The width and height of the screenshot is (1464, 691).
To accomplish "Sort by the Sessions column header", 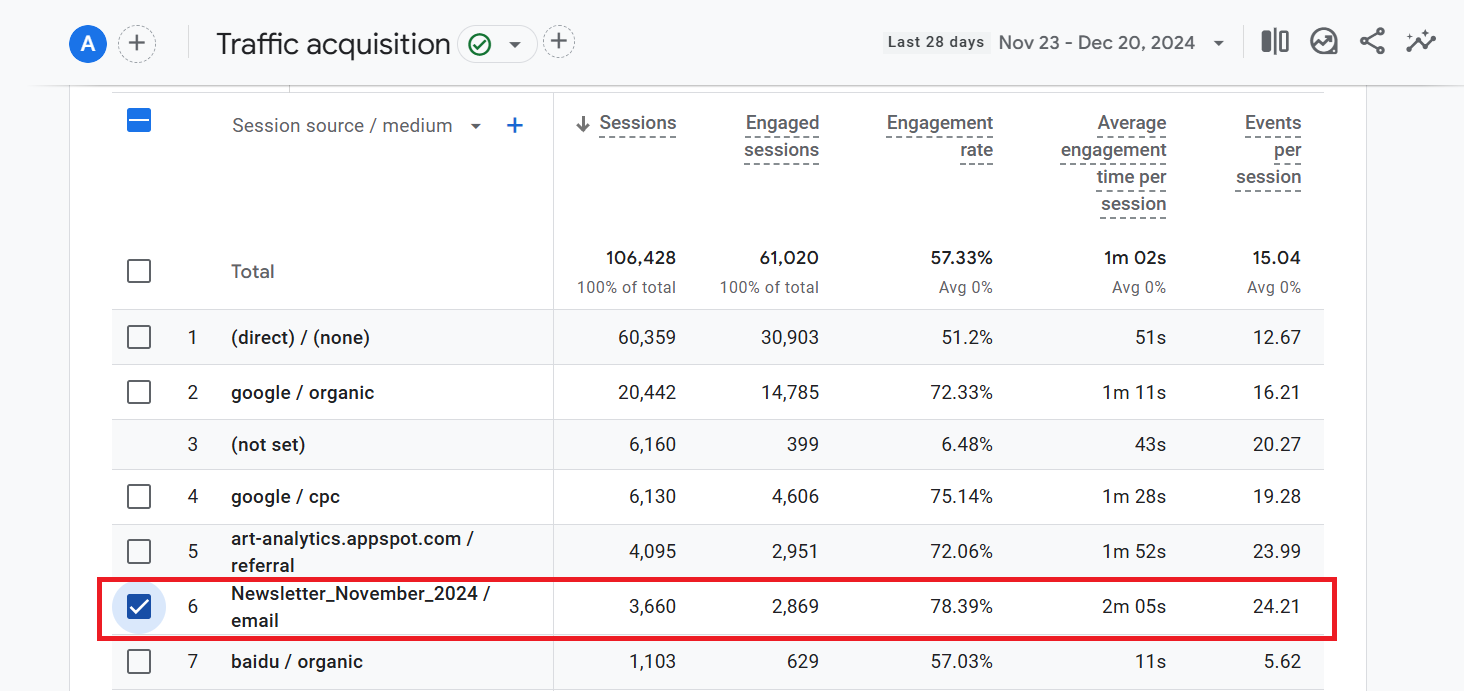I will tap(636, 123).
